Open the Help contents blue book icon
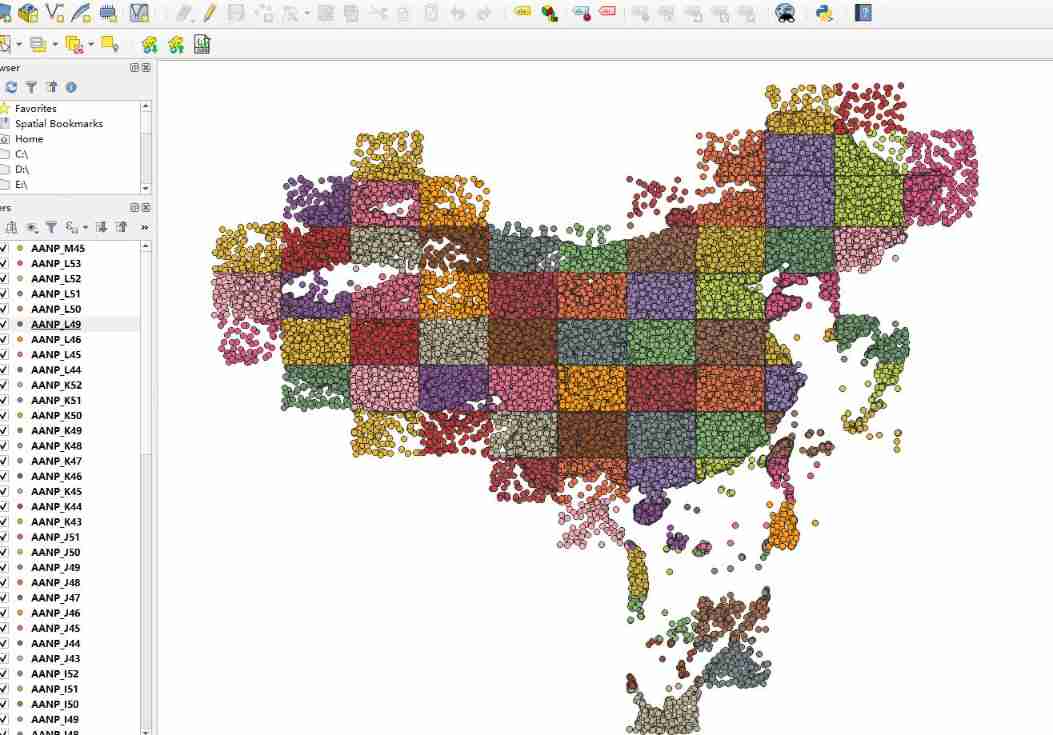Viewport: 1053px width, 735px height. point(863,13)
